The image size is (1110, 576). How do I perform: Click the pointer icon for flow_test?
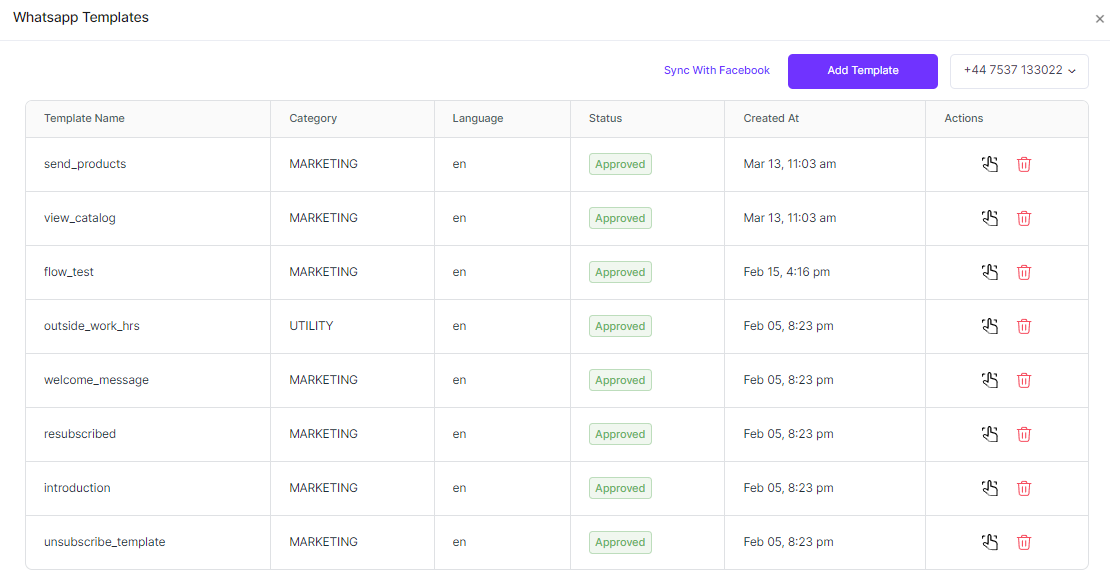990,271
